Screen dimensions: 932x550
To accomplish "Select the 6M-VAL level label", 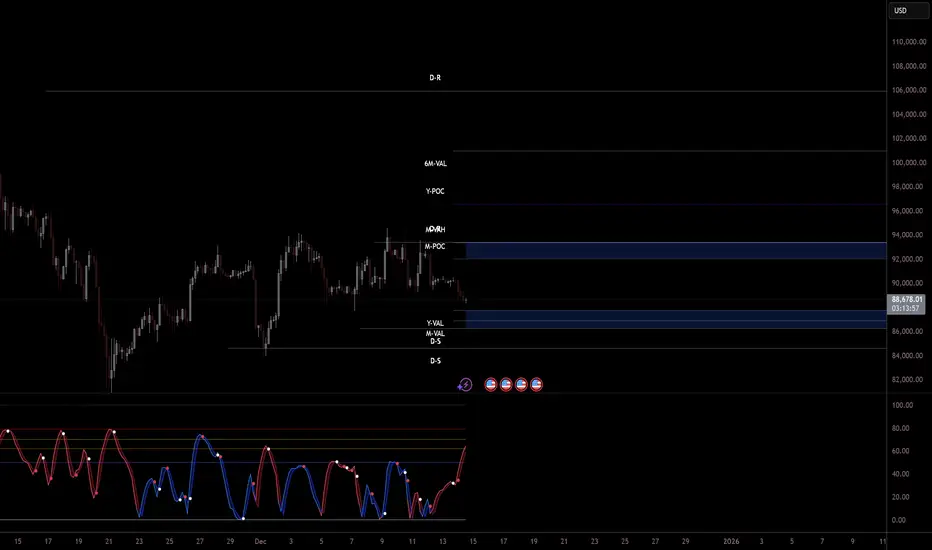I will [435, 164].
